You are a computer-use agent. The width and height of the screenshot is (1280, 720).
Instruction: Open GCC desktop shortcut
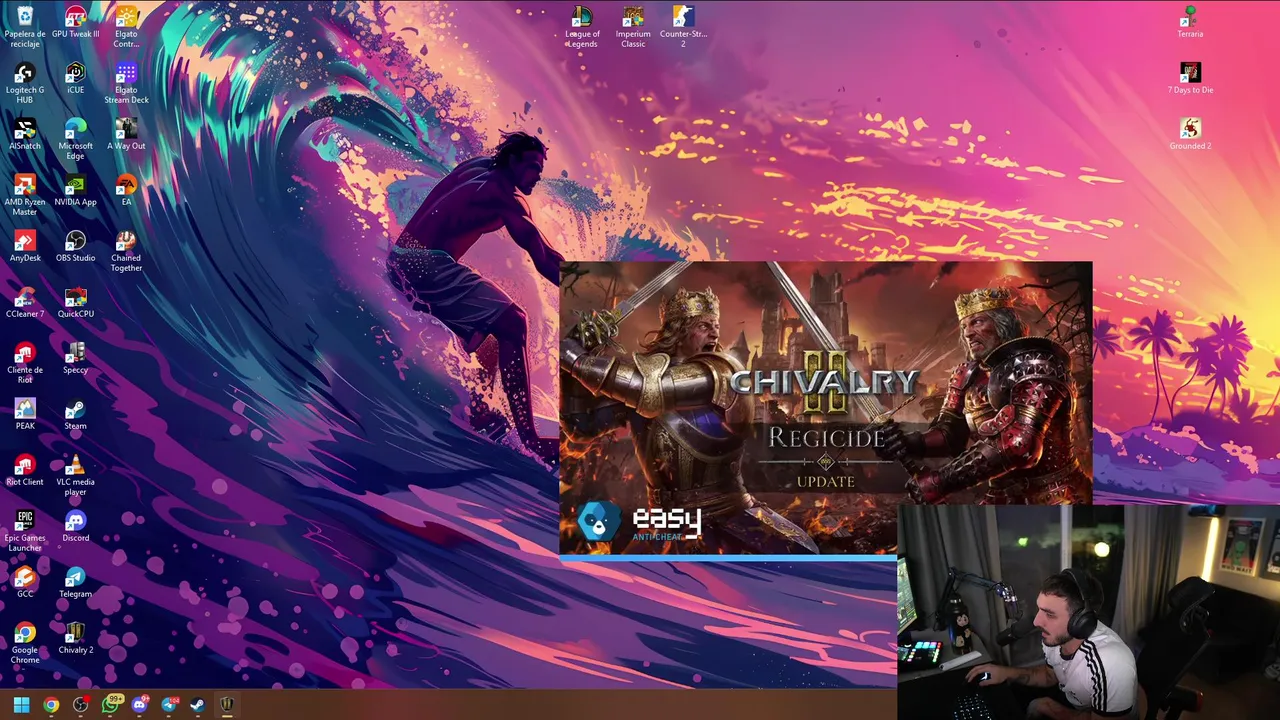click(x=25, y=582)
